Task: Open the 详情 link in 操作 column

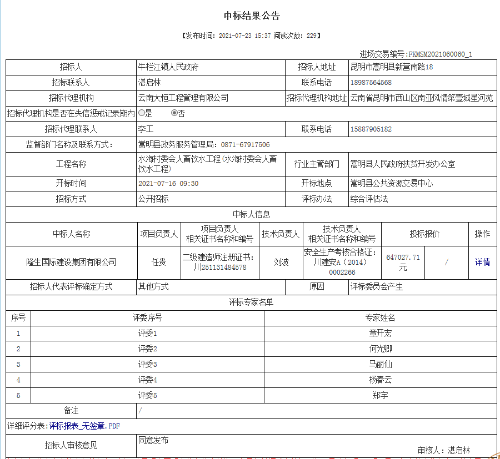Action: click(x=482, y=262)
